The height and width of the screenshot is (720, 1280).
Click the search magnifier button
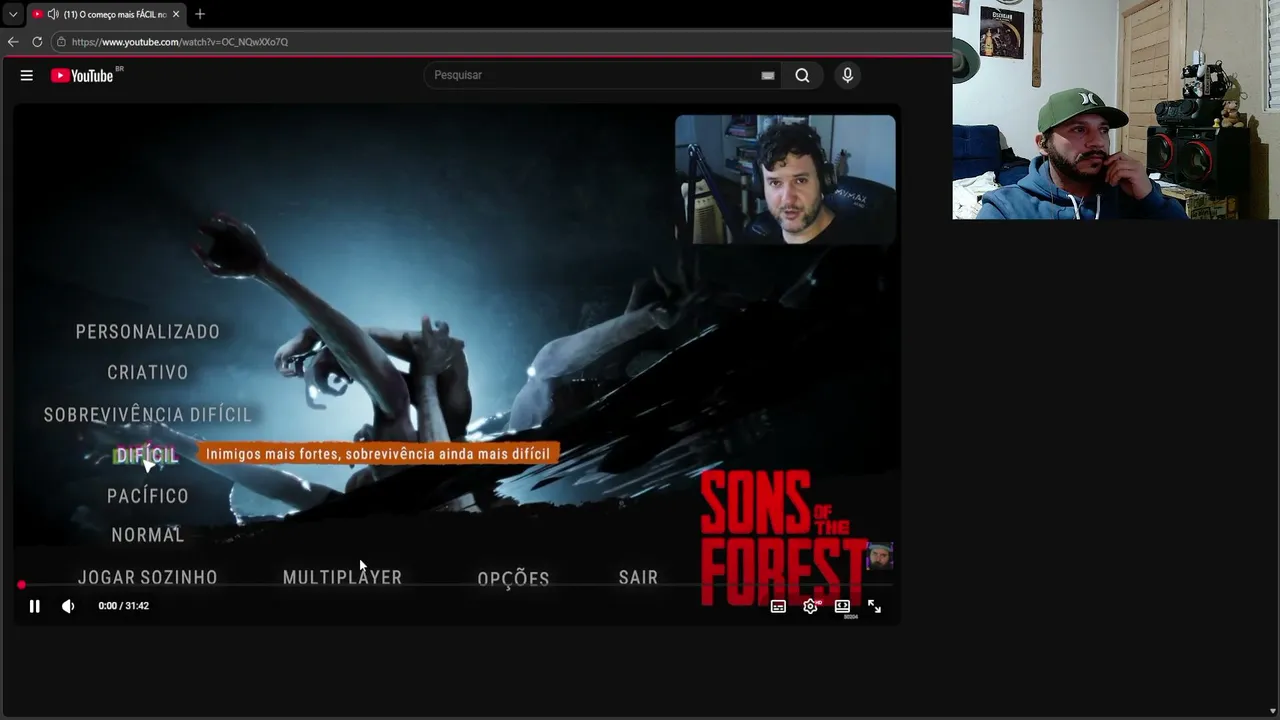coord(802,75)
